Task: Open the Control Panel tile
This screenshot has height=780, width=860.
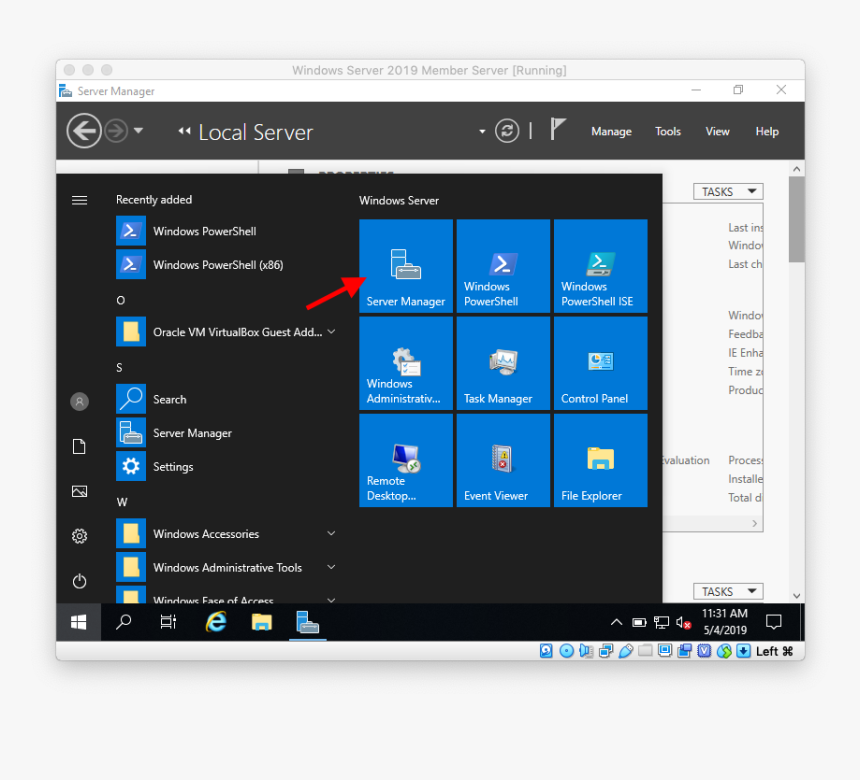Action: (600, 363)
